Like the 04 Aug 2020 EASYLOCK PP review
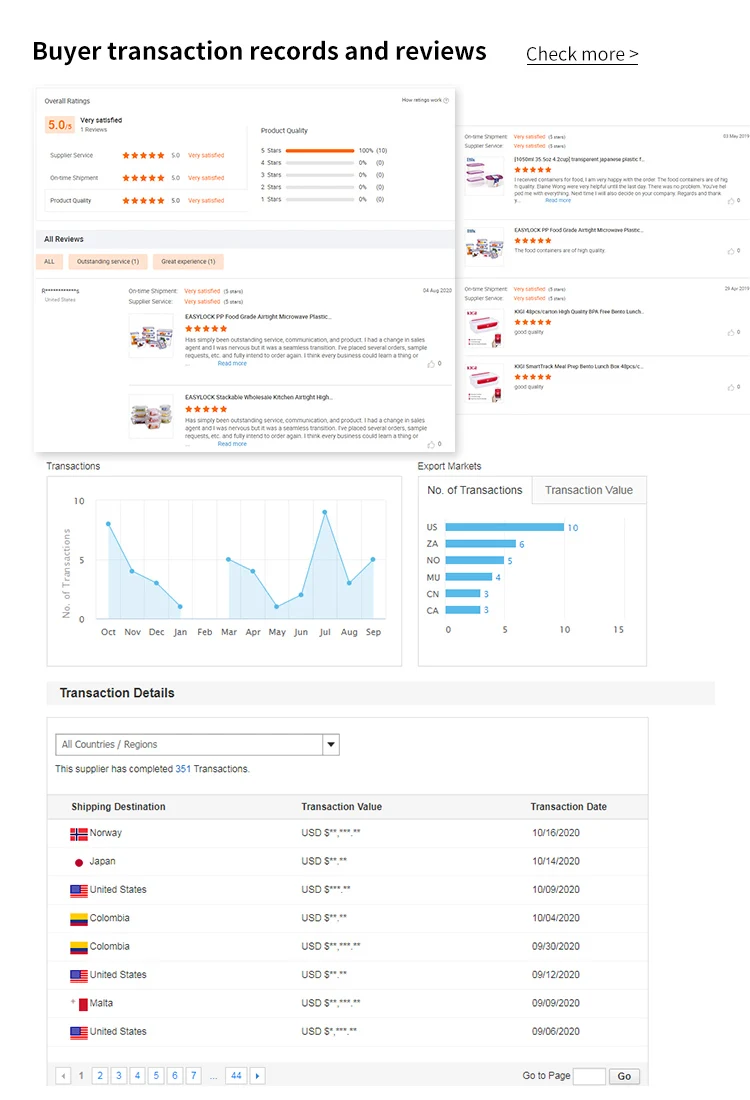Viewport: 750px width, 1100px height. (x=431, y=363)
